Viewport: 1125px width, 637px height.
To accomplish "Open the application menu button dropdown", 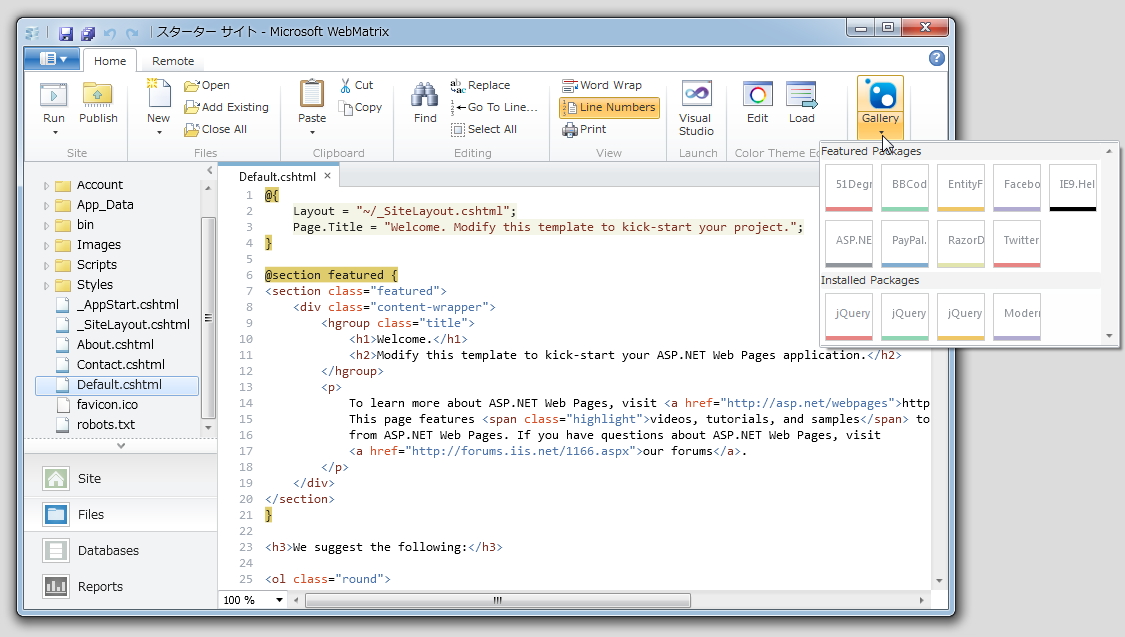I will click(x=53, y=59).
